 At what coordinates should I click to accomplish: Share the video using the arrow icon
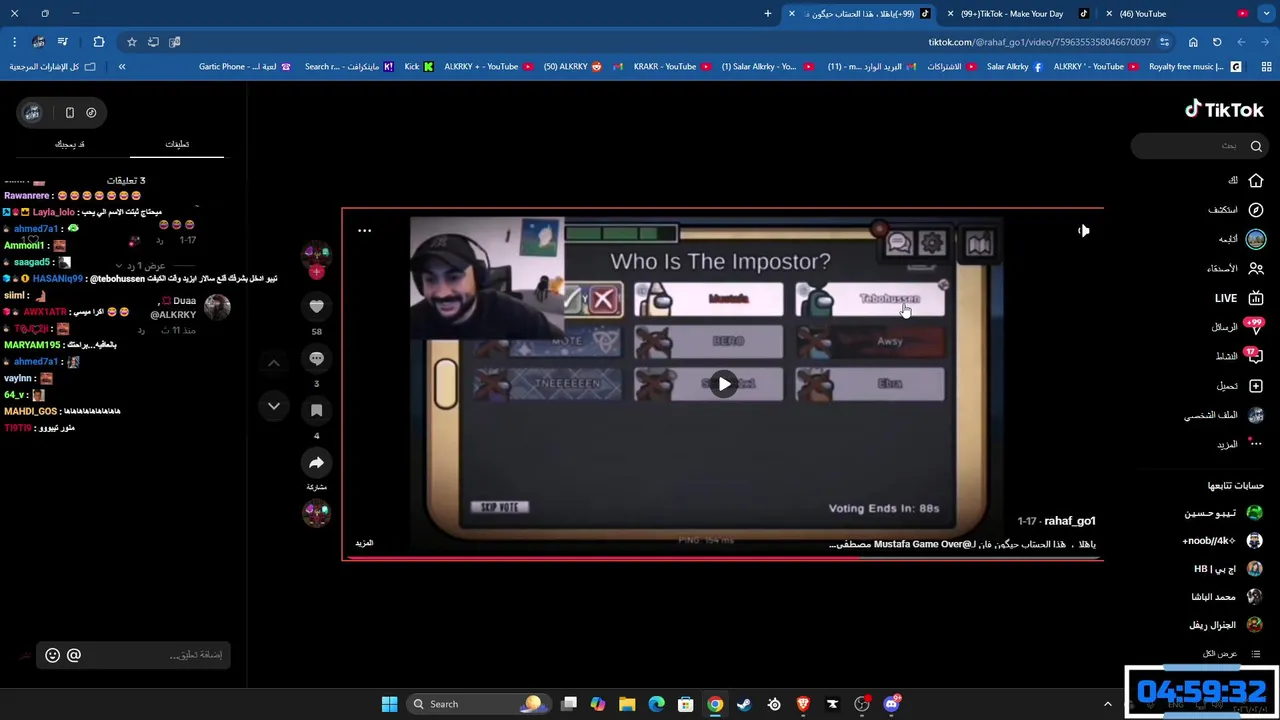pyautogui.click(x=316, y=462)
